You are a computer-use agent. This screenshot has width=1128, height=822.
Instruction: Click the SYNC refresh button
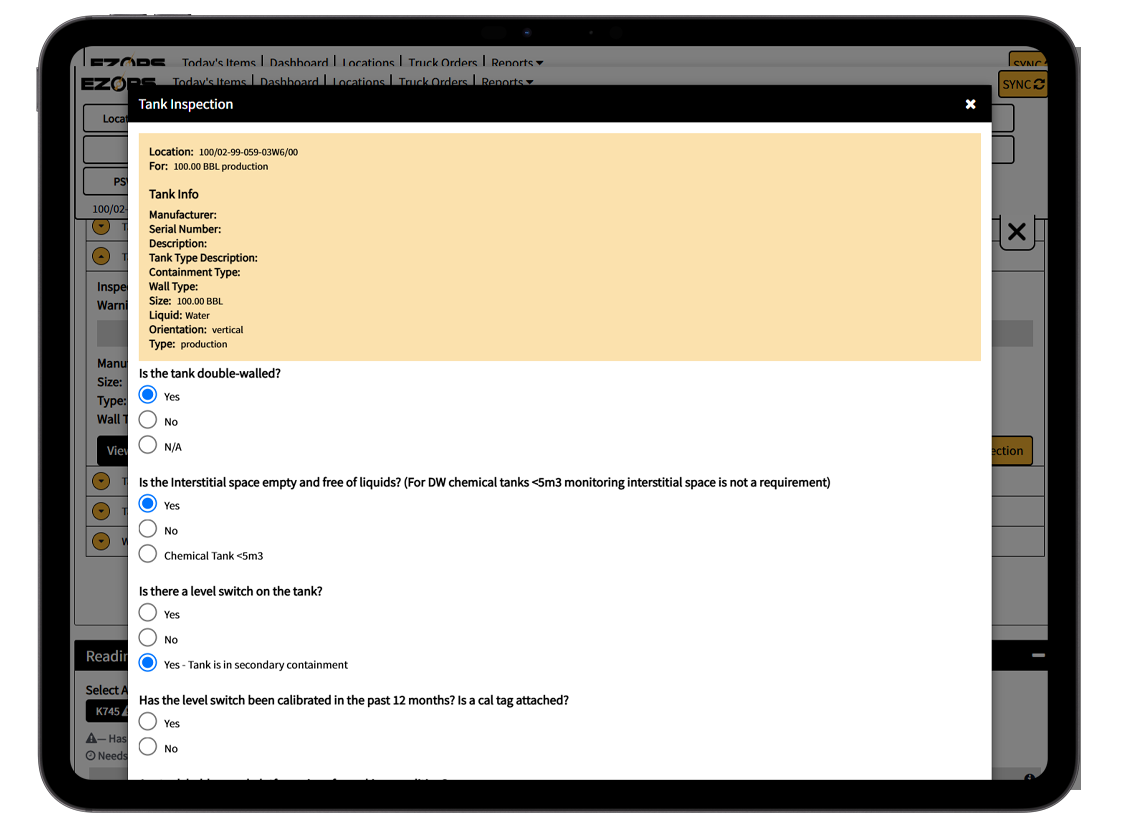[x=1023, y=84]
